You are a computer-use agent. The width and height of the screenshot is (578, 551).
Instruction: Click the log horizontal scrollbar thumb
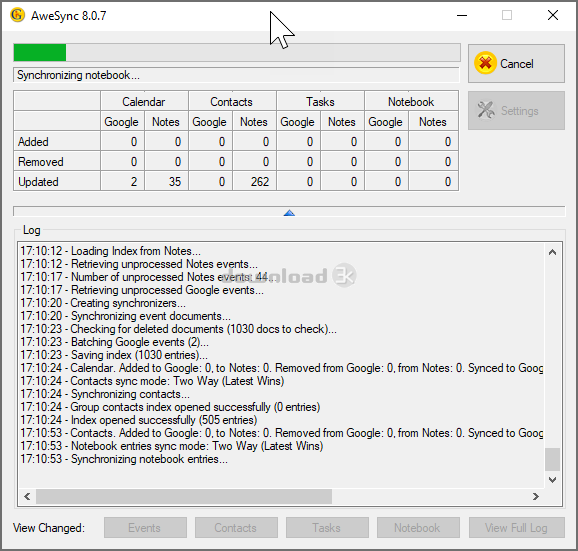pos(184,496)
